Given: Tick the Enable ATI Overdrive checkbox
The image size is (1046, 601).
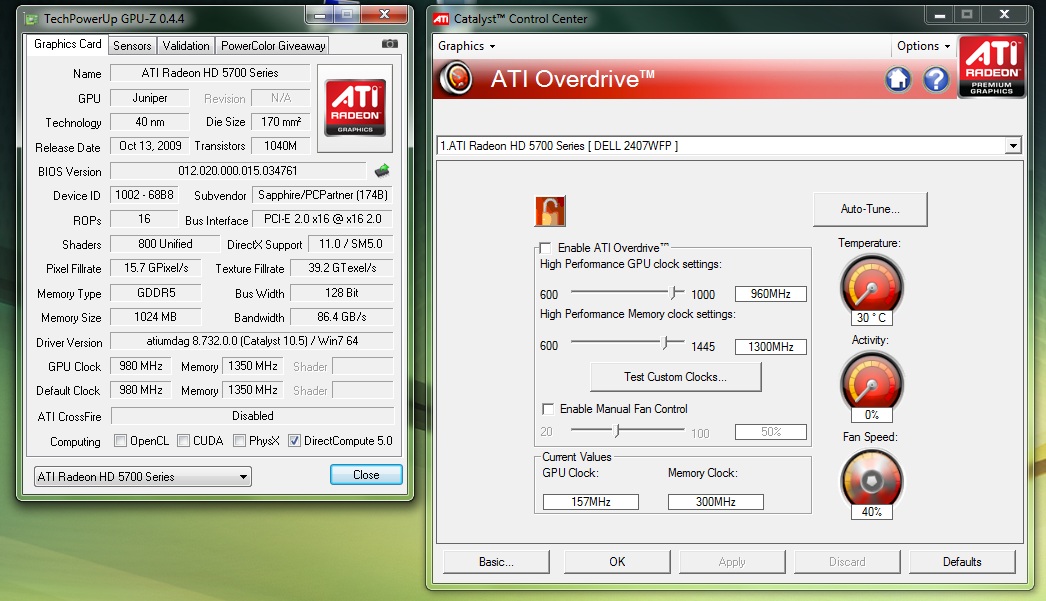Looking at the screenshot, I should point(545,247).
